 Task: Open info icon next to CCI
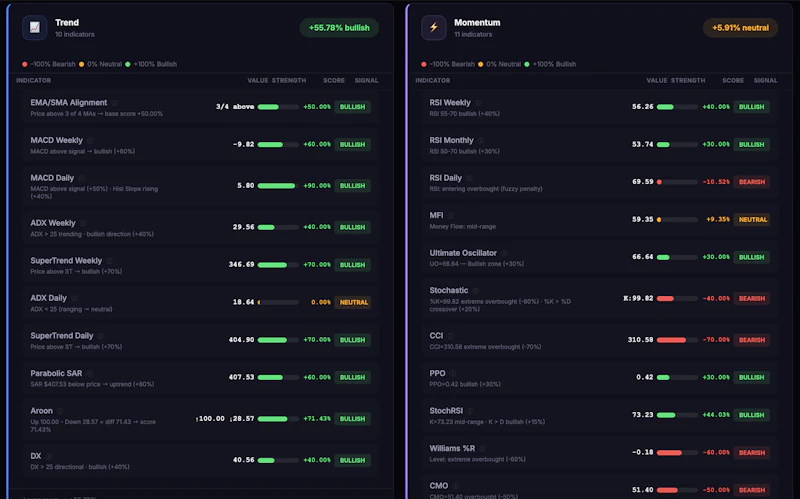click(x=451, y=336)
